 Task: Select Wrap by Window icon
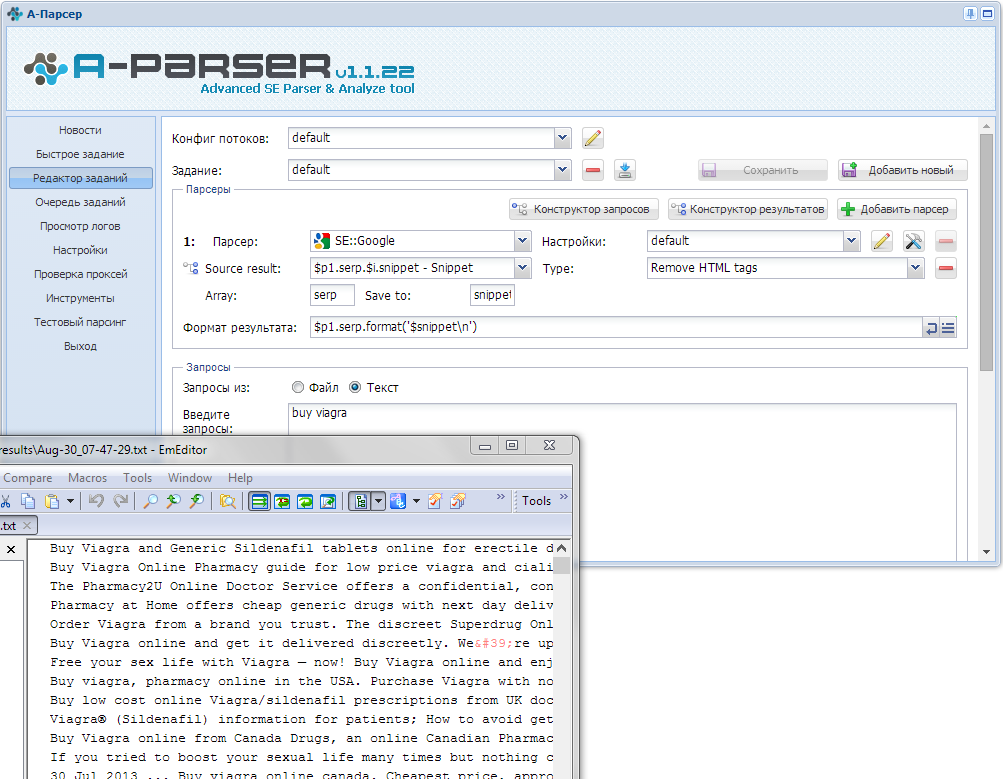point(305,501)
